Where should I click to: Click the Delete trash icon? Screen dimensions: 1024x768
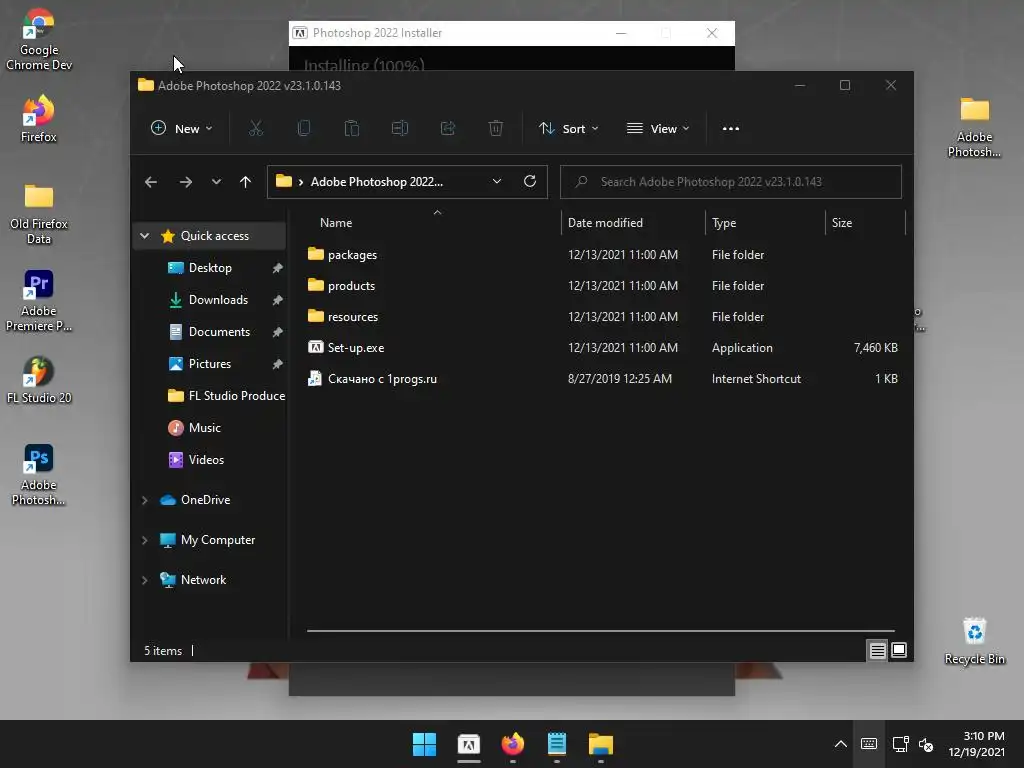(496, 129)
